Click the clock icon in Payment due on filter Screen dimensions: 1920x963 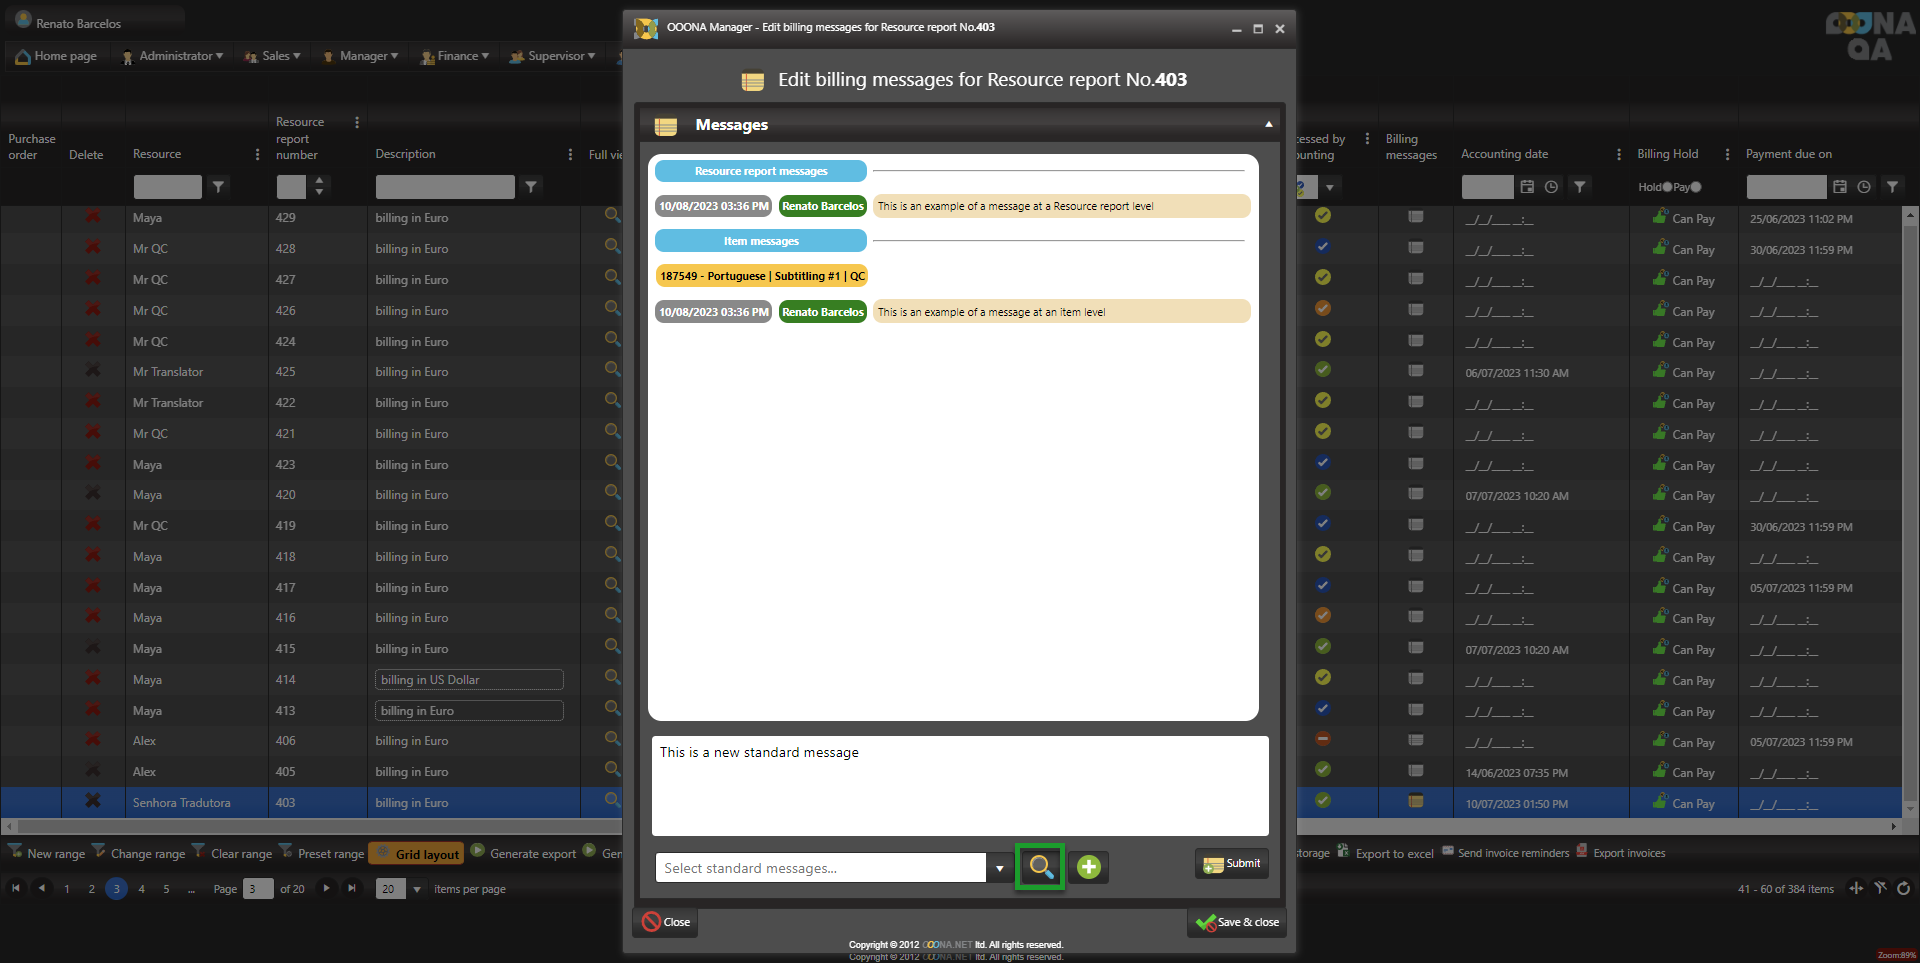pos(1864,187)
